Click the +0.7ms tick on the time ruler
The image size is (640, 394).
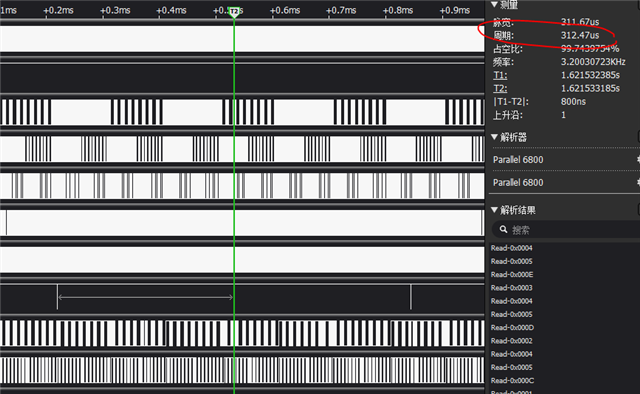(x=341, y=10)
